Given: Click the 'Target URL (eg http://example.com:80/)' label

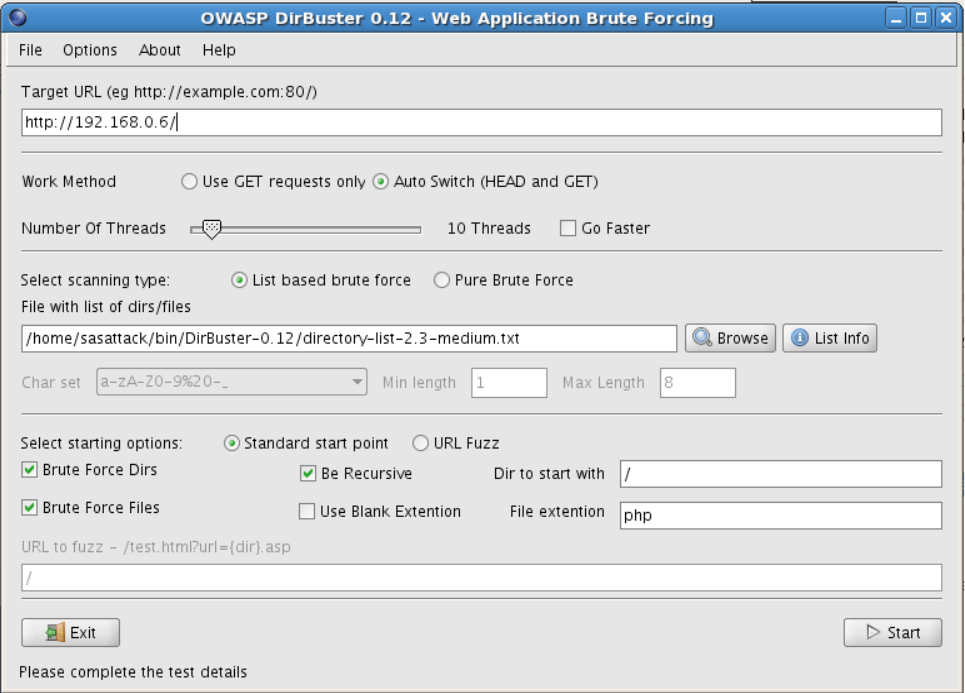Looking at the screenshot, I should (x=169, y=92).
